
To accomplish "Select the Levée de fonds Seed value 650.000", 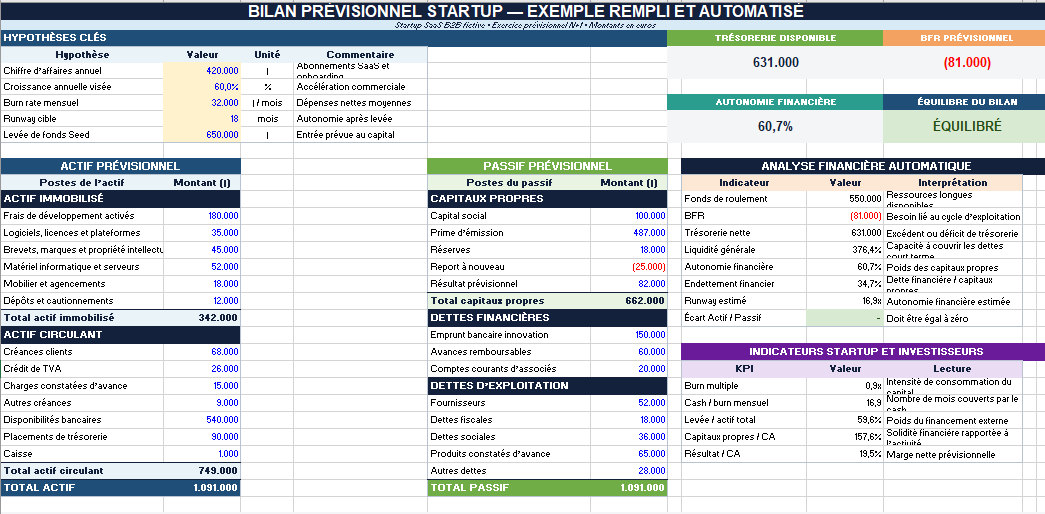I will pos(201,135).
